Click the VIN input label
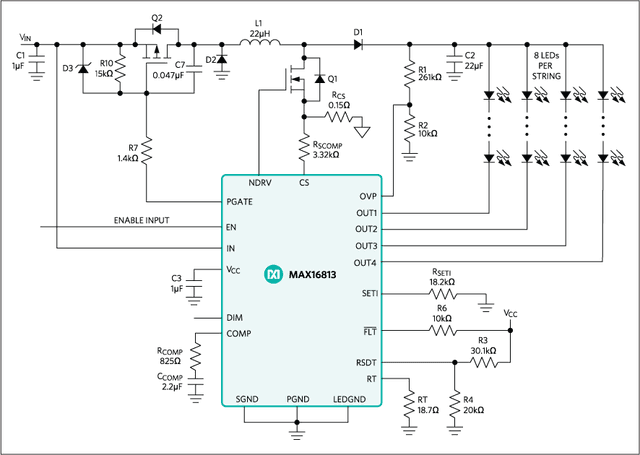640x455 pixels. (25, 38)
